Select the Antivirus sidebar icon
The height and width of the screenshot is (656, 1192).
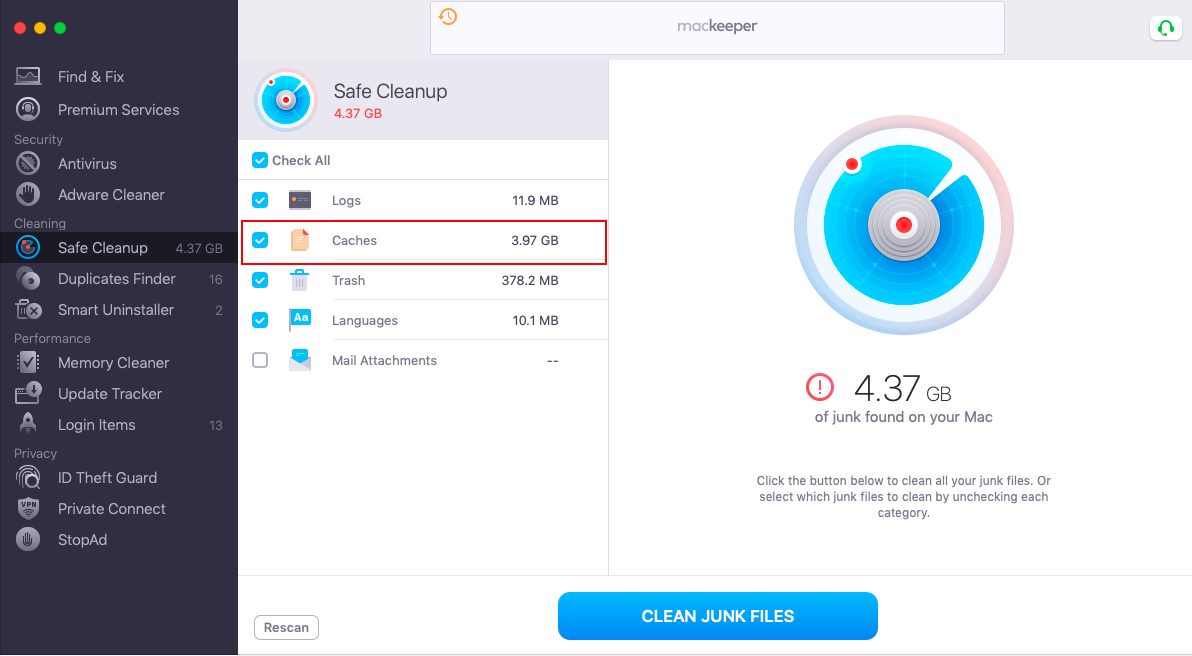(28, 163)
